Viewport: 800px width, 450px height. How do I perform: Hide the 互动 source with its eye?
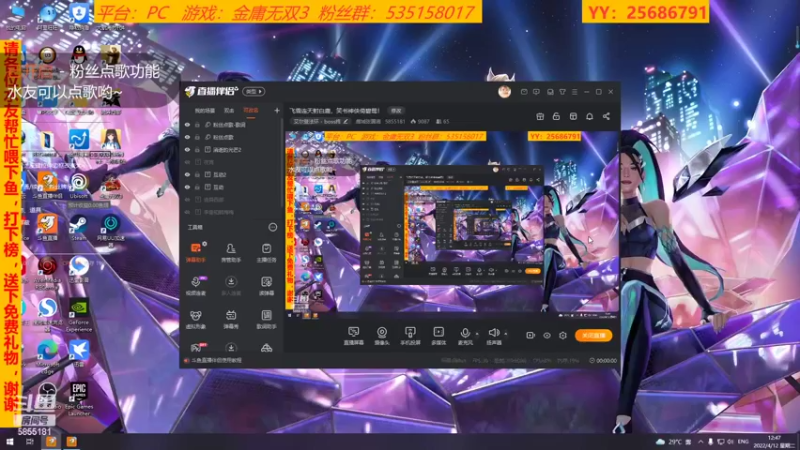(187, 187)
